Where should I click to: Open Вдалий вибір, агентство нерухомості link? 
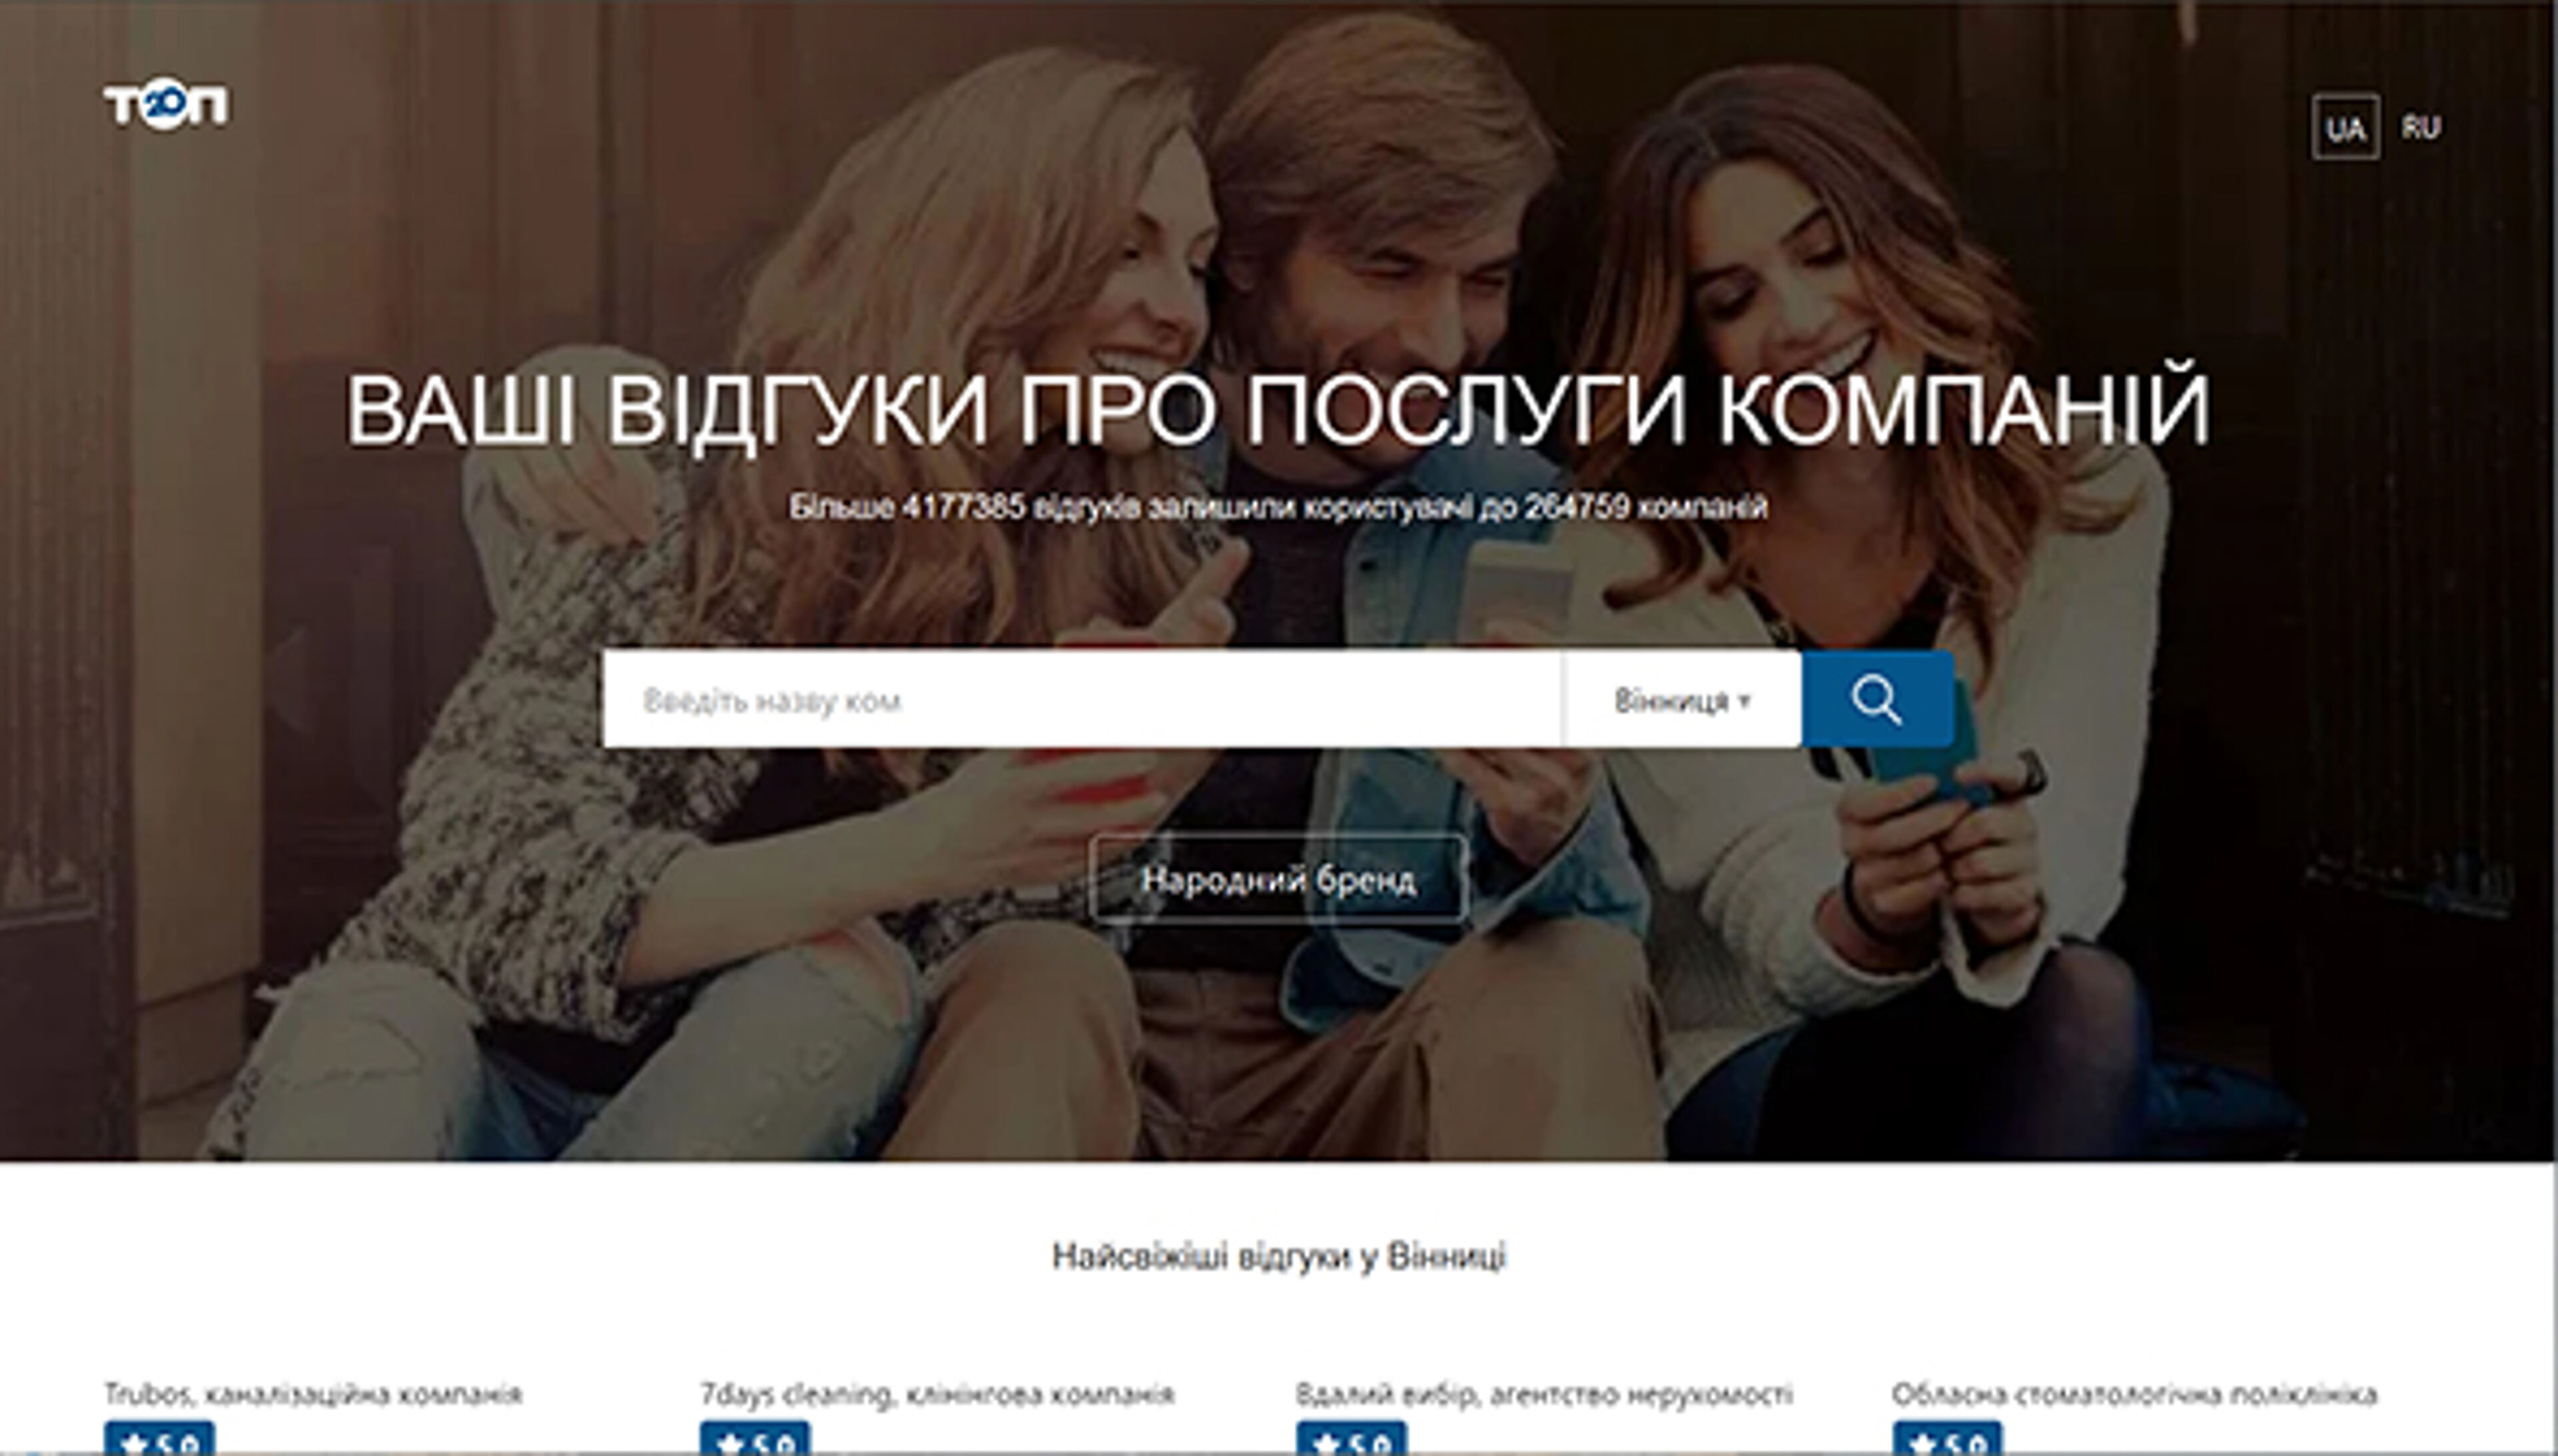pyautogui.click(x=1544, y=1393)
